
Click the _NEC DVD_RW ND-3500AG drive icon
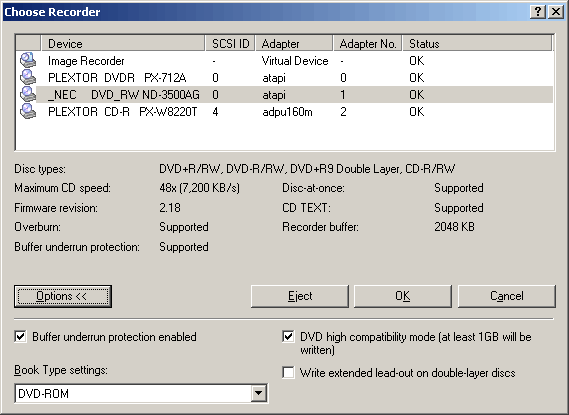tap(28, 94)
